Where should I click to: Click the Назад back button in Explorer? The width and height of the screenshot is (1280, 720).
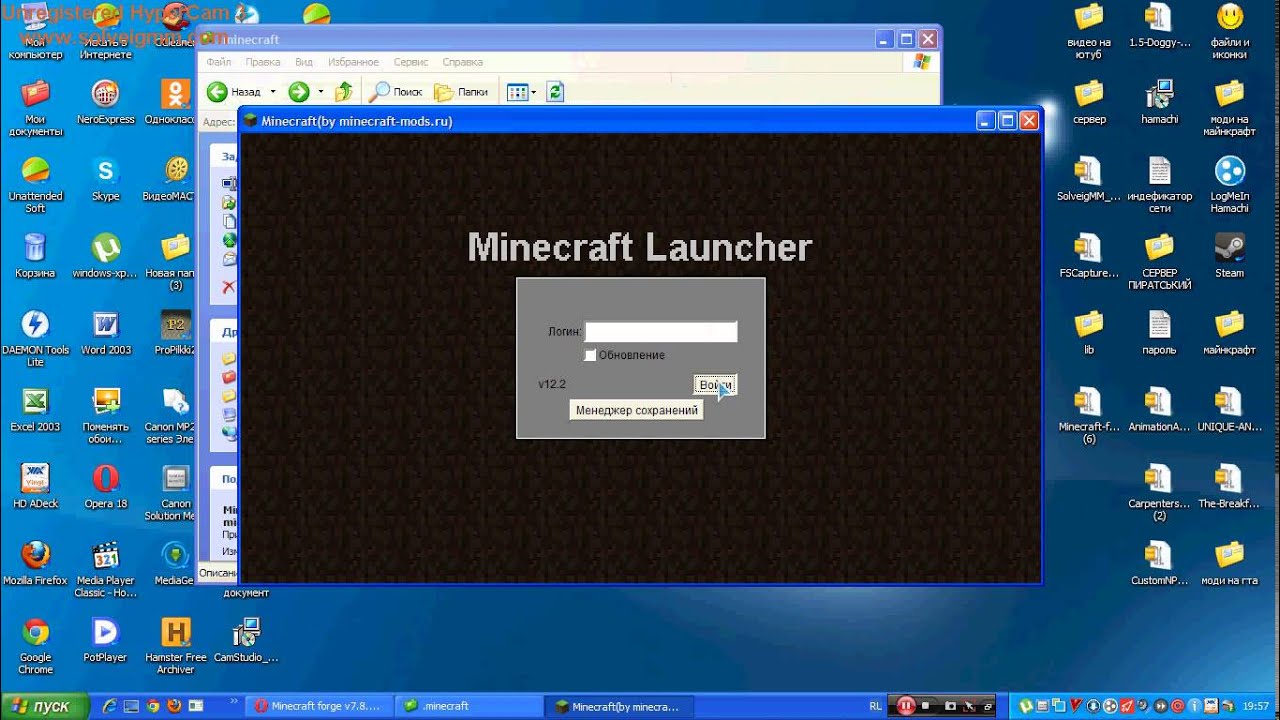click(234, 92)
